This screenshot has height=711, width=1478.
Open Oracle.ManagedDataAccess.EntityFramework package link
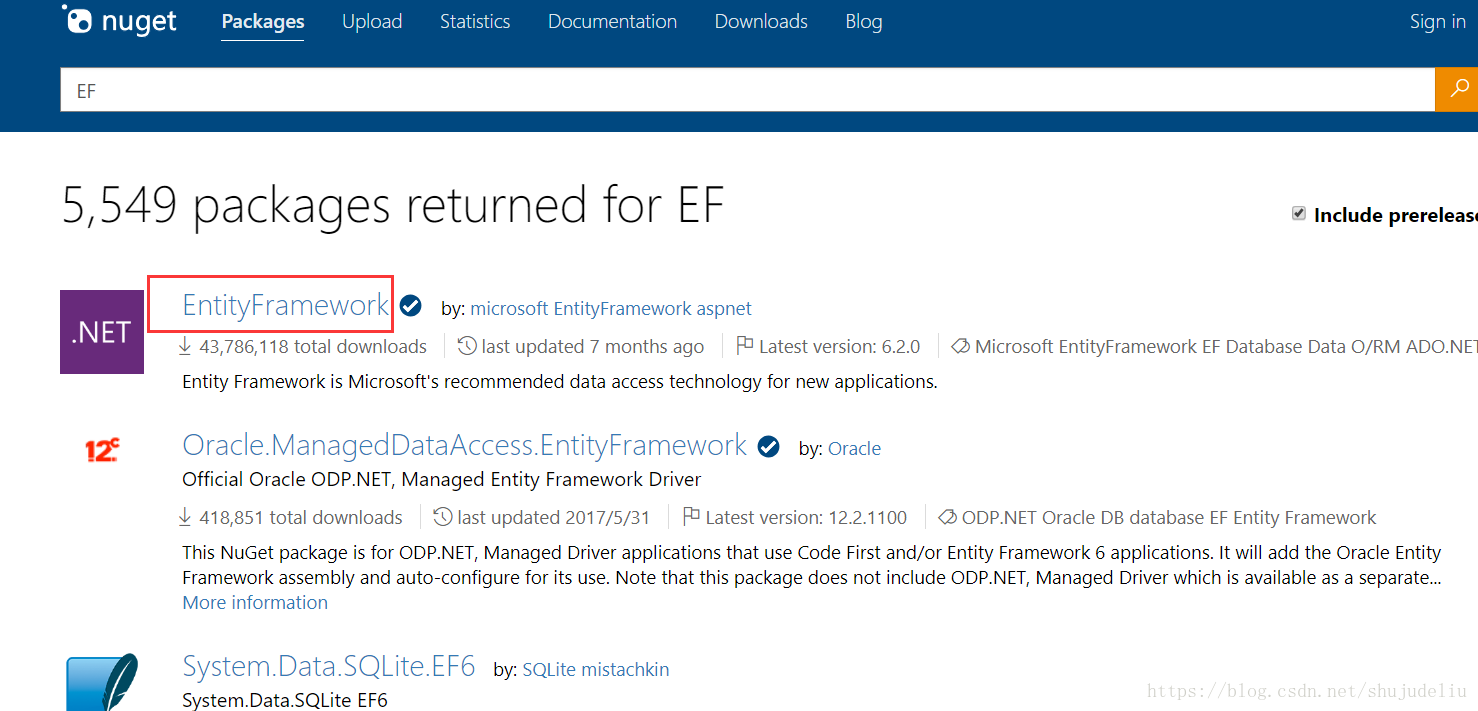coord(464,445)
